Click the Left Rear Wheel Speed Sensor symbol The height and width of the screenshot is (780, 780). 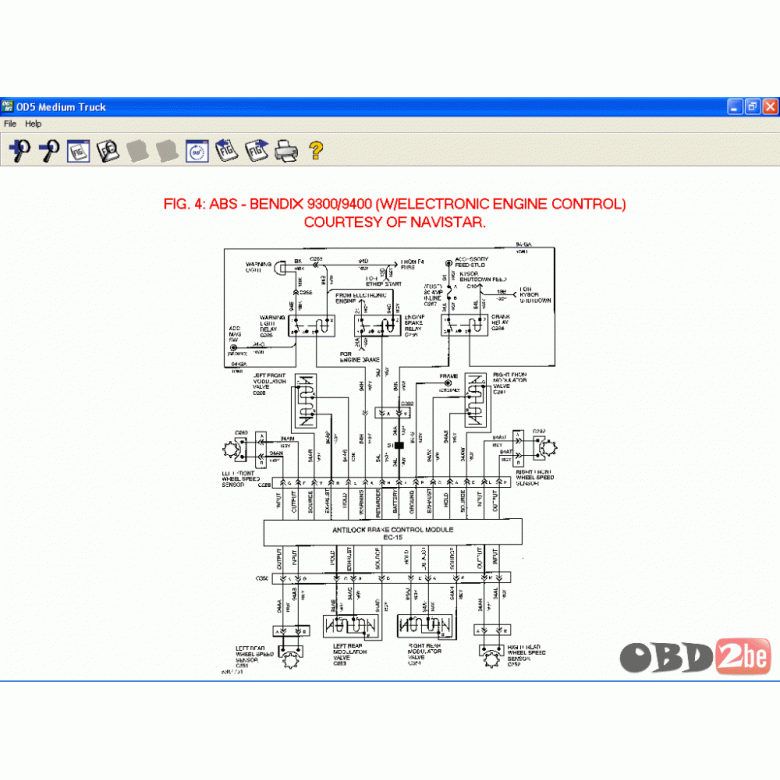coord(290,657)
